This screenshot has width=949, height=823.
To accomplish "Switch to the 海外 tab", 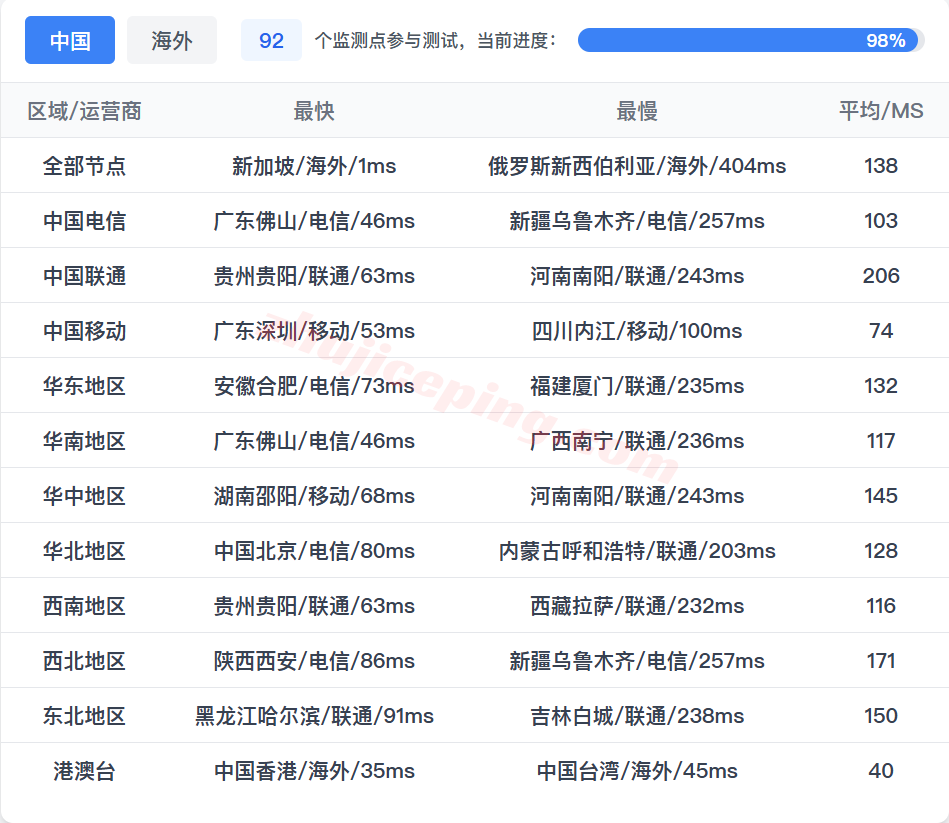I will (x=172, y=40).
